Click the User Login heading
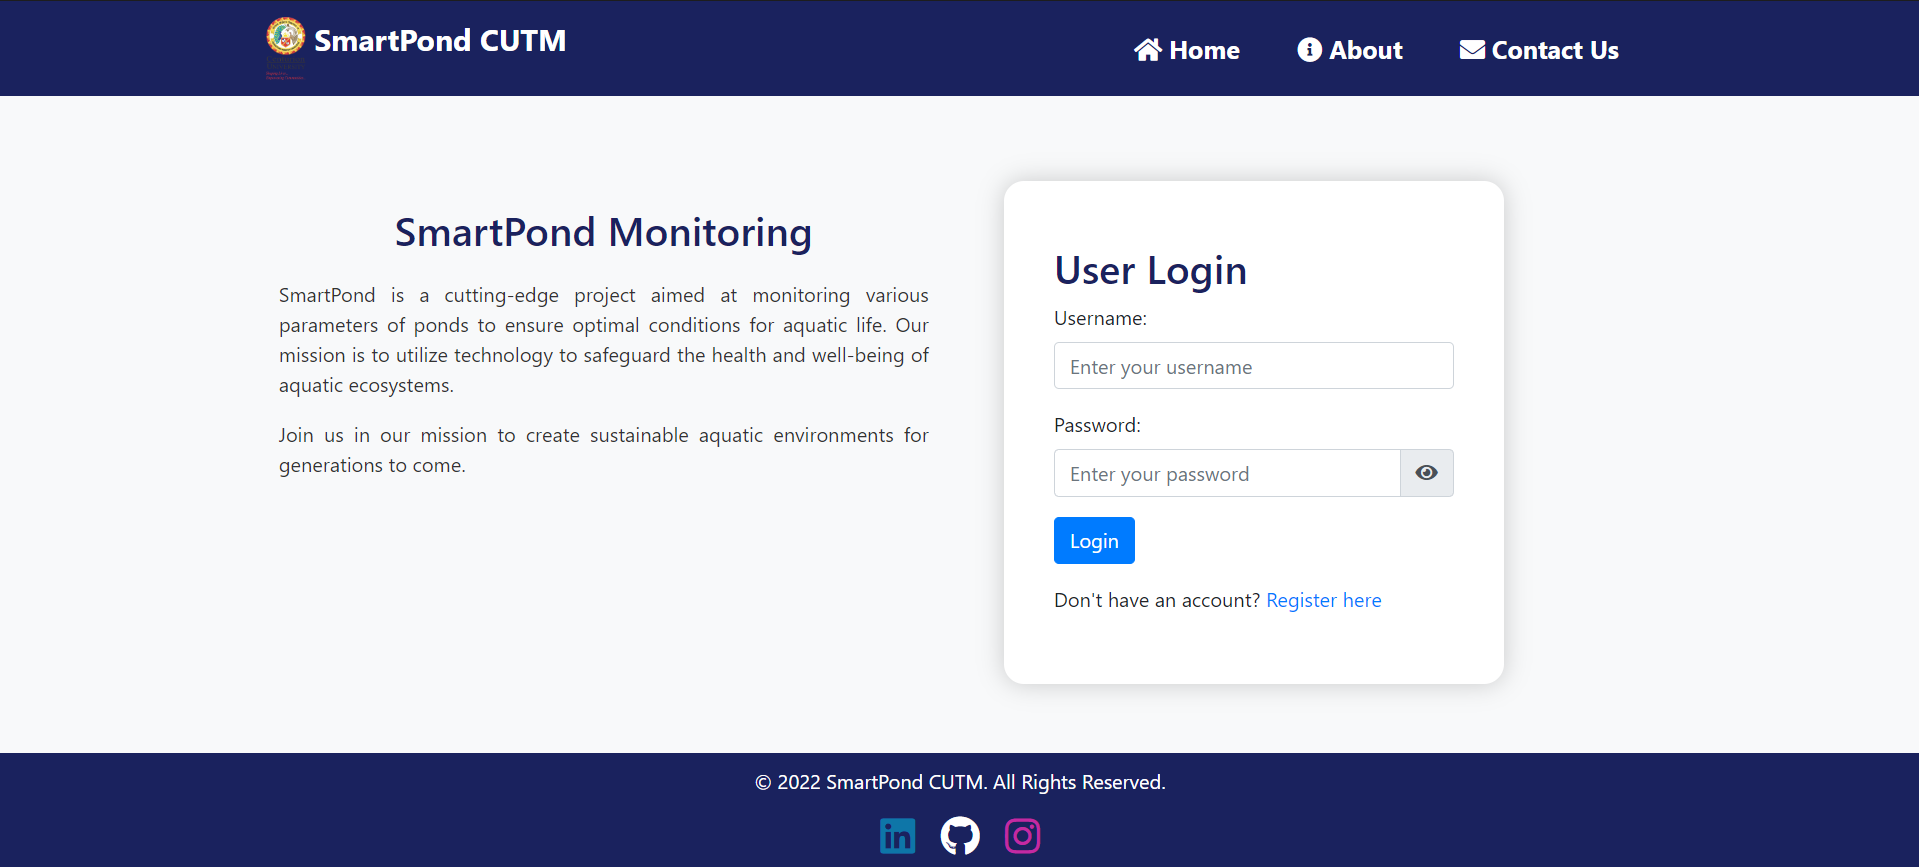This screenshot has height=867, width=1919. point(1151,270)
